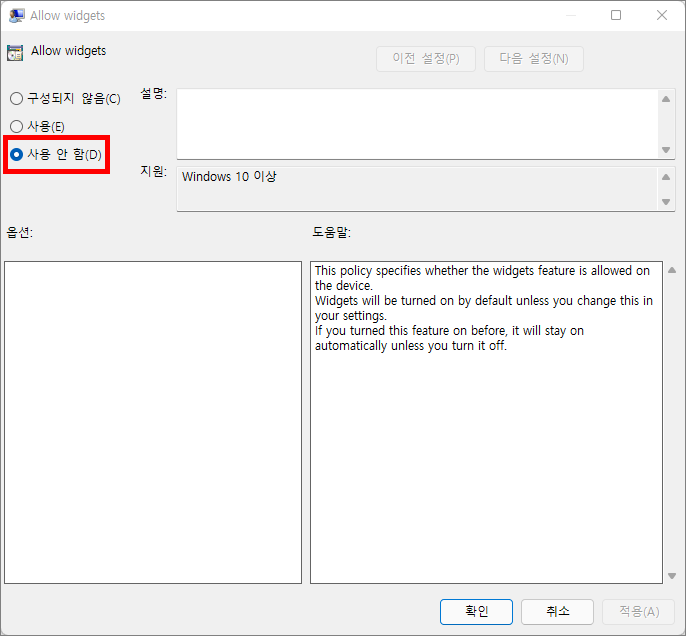Click the empty 옵션 options panel

153,422
